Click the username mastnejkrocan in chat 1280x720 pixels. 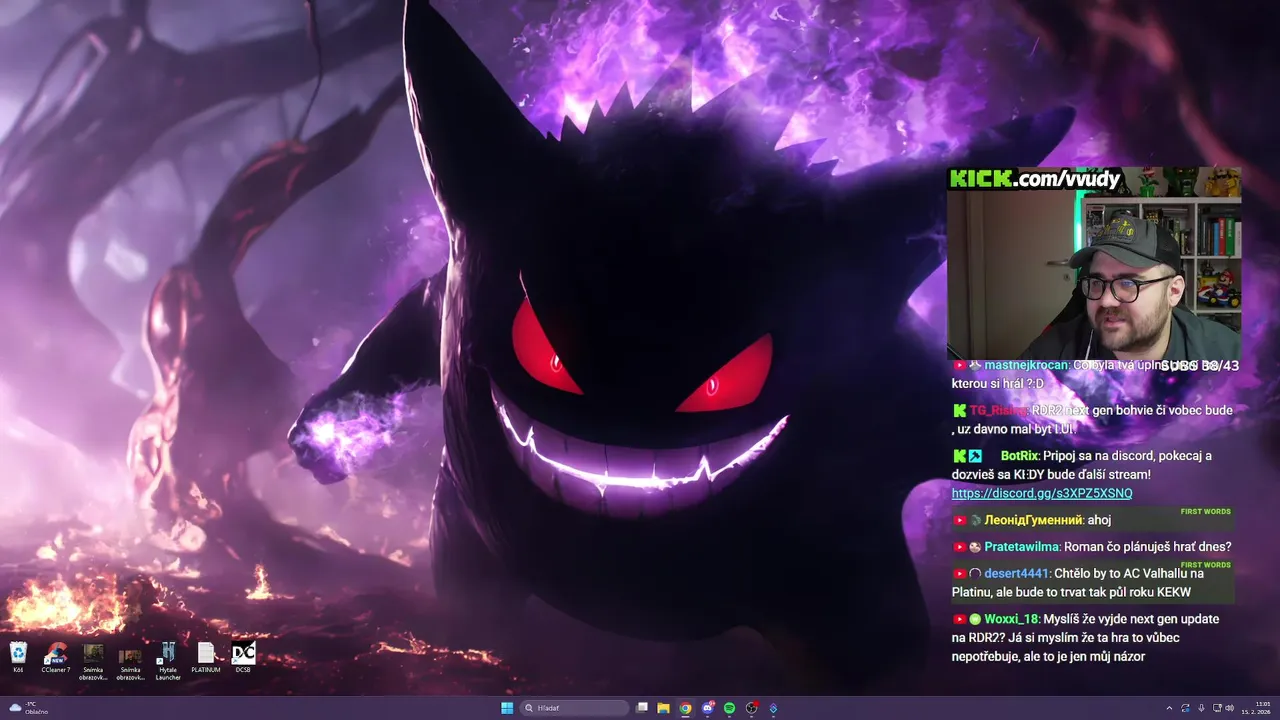1026,366
